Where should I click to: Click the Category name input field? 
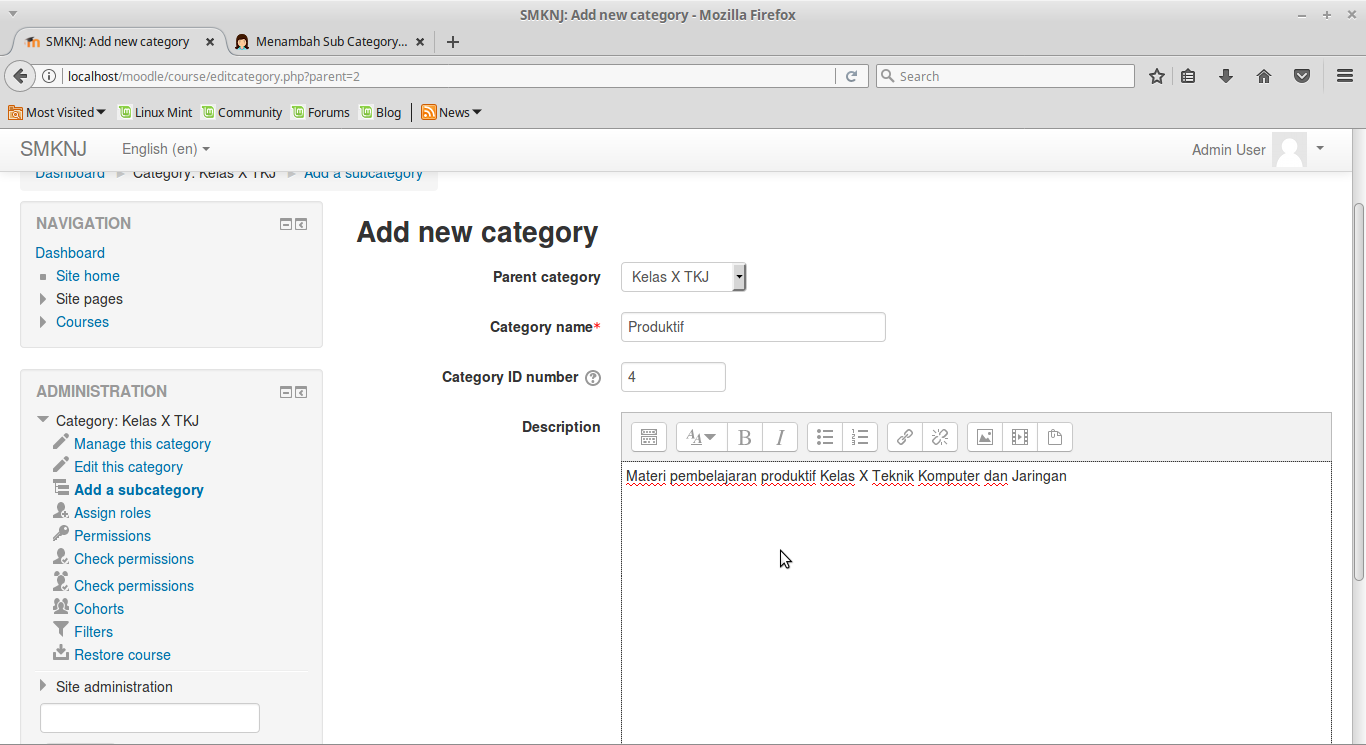pos(753,327)
